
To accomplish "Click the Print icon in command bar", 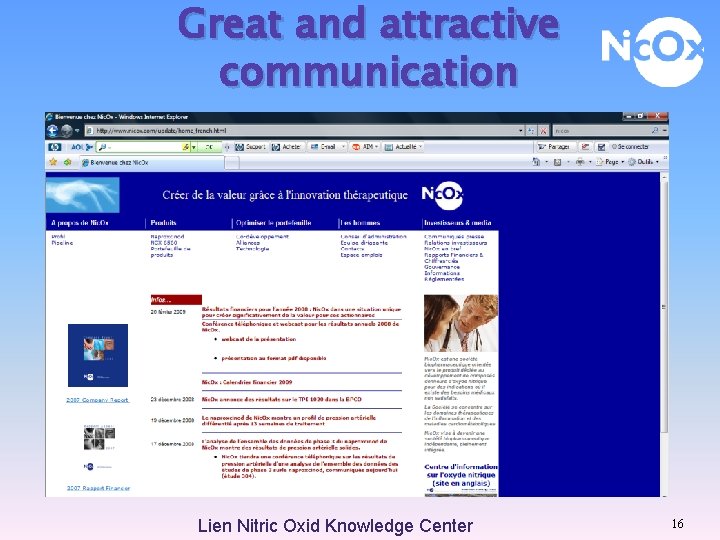I will 580,162.
